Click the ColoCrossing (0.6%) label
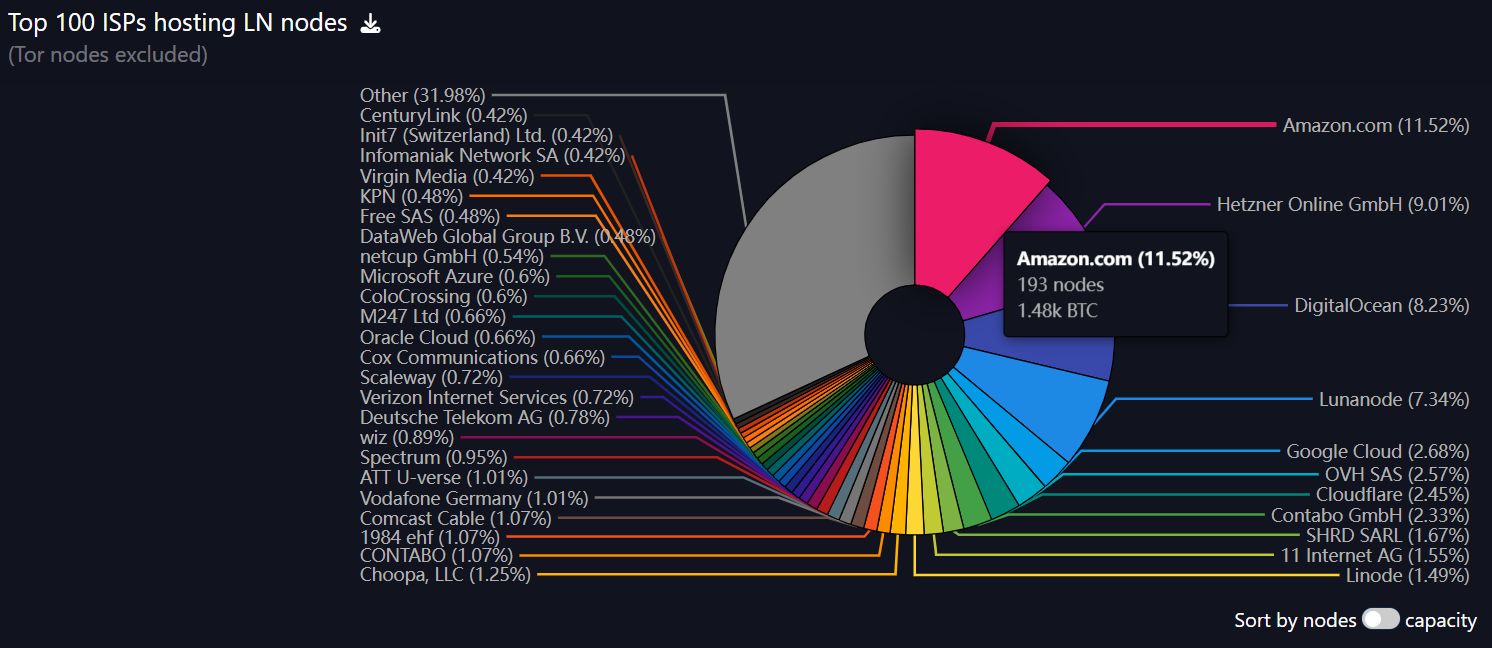Image resolution: width=1492 pixels, height=648 pixels. tap(443, 296)
